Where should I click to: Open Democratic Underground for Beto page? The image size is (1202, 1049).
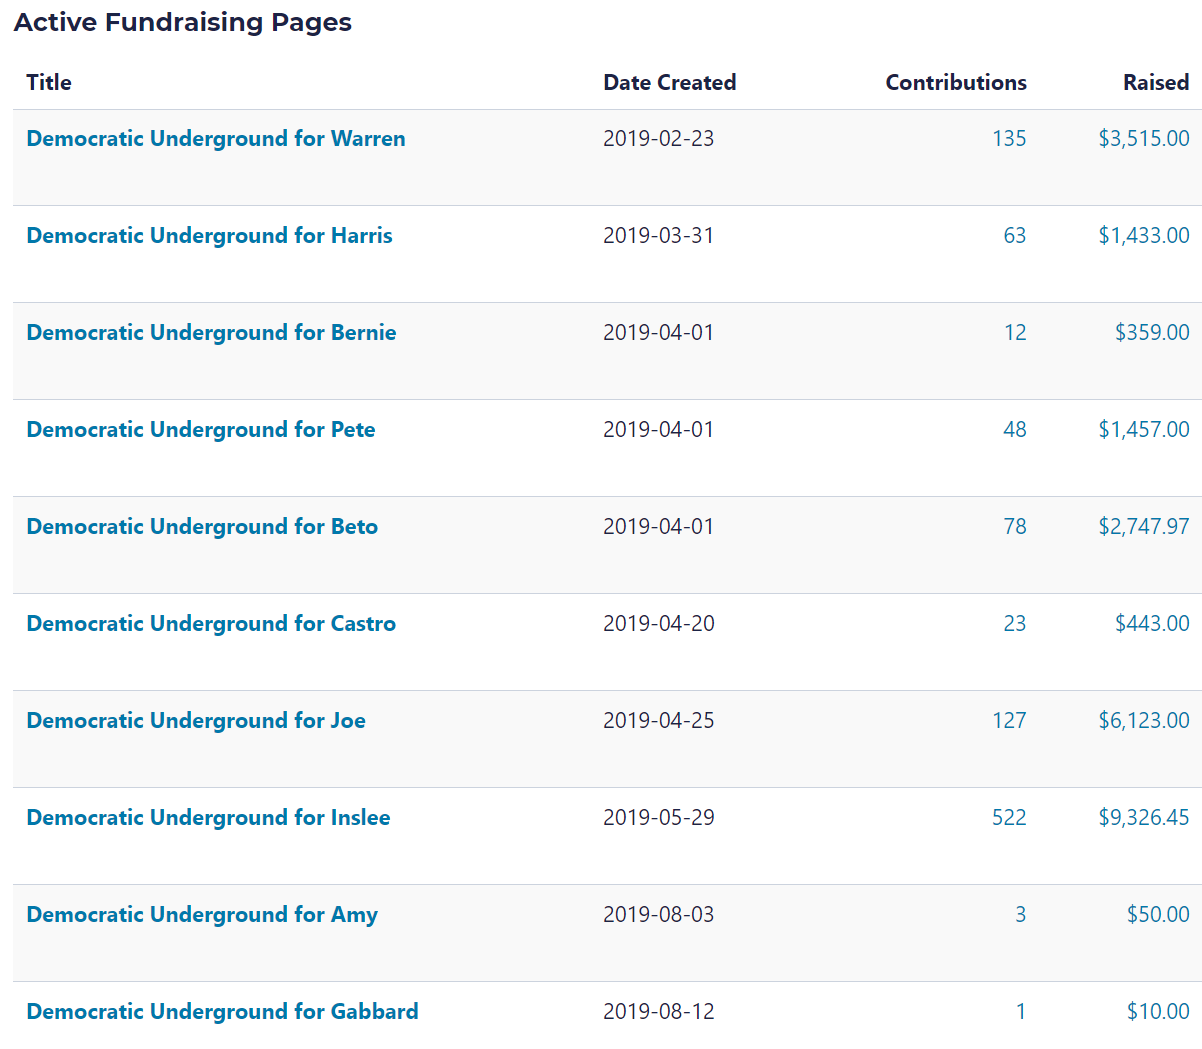click(202, 527)
